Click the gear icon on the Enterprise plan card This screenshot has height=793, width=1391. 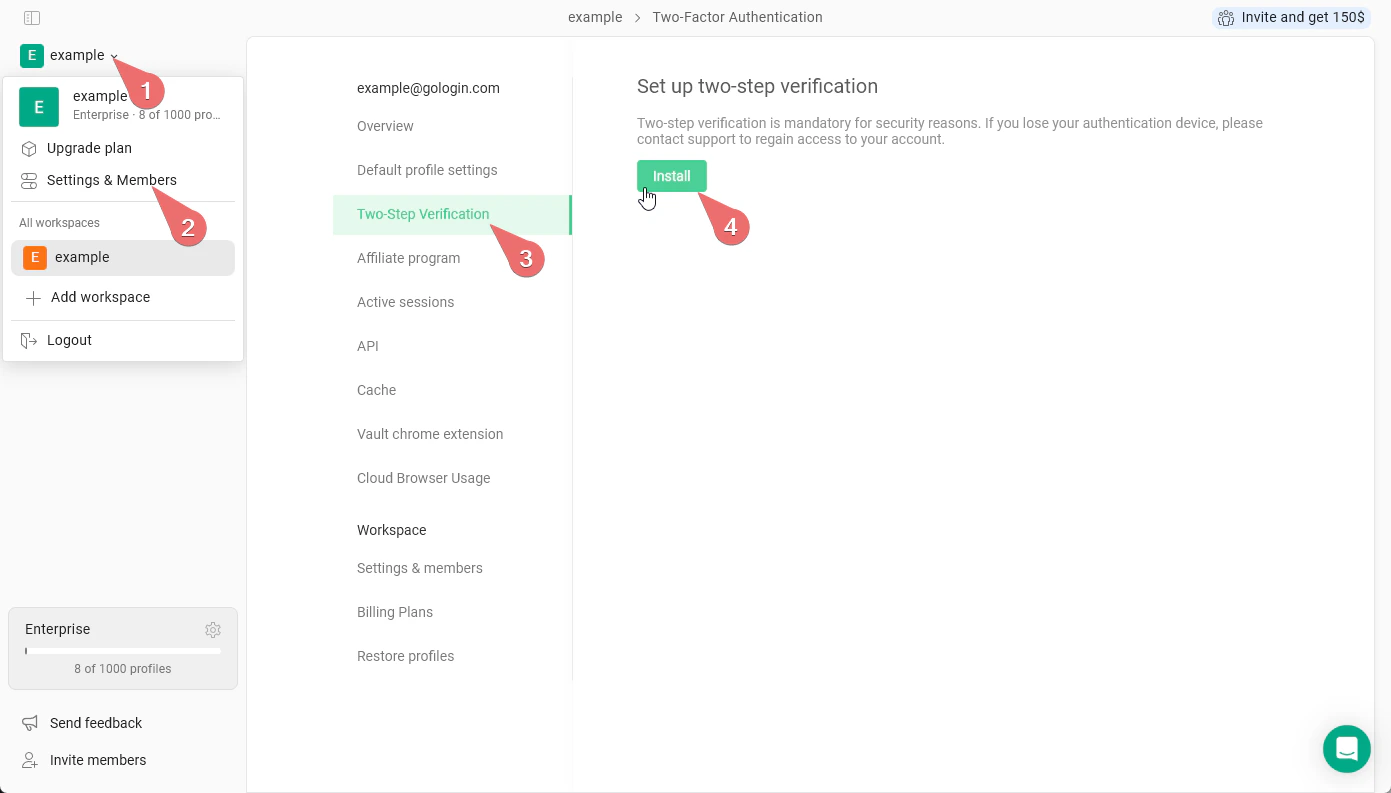[x=213, y=630]
